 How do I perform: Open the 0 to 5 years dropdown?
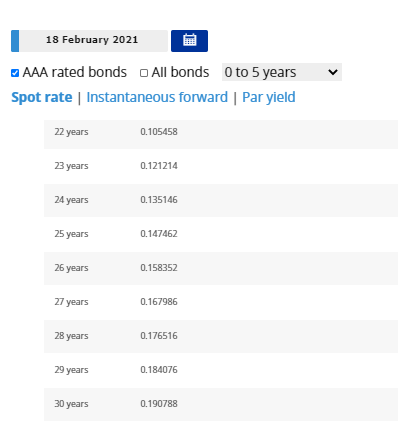[x=282, y=72]
